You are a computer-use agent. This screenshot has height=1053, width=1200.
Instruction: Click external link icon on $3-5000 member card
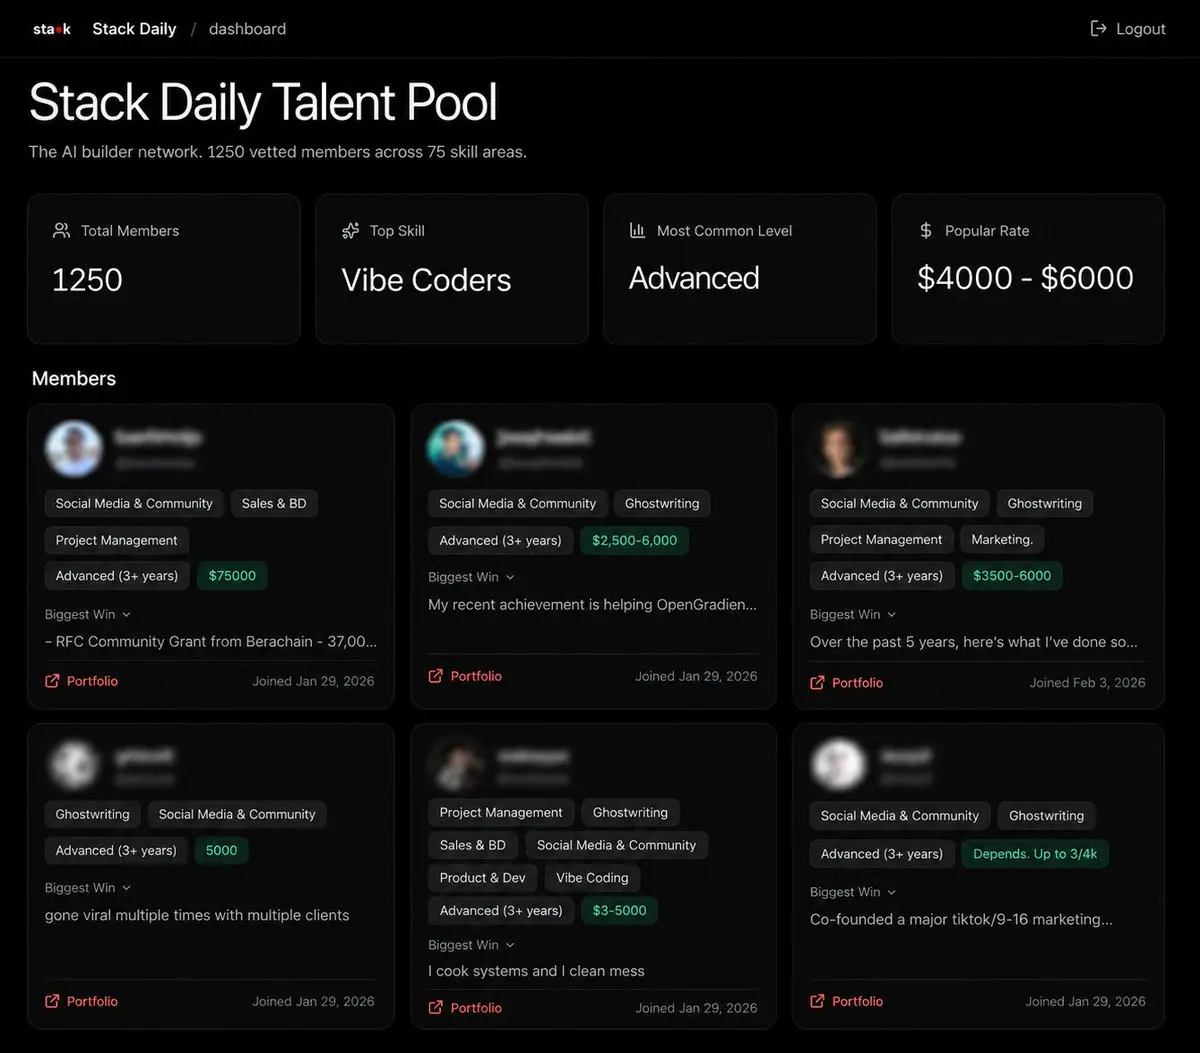click(435, 1007)
